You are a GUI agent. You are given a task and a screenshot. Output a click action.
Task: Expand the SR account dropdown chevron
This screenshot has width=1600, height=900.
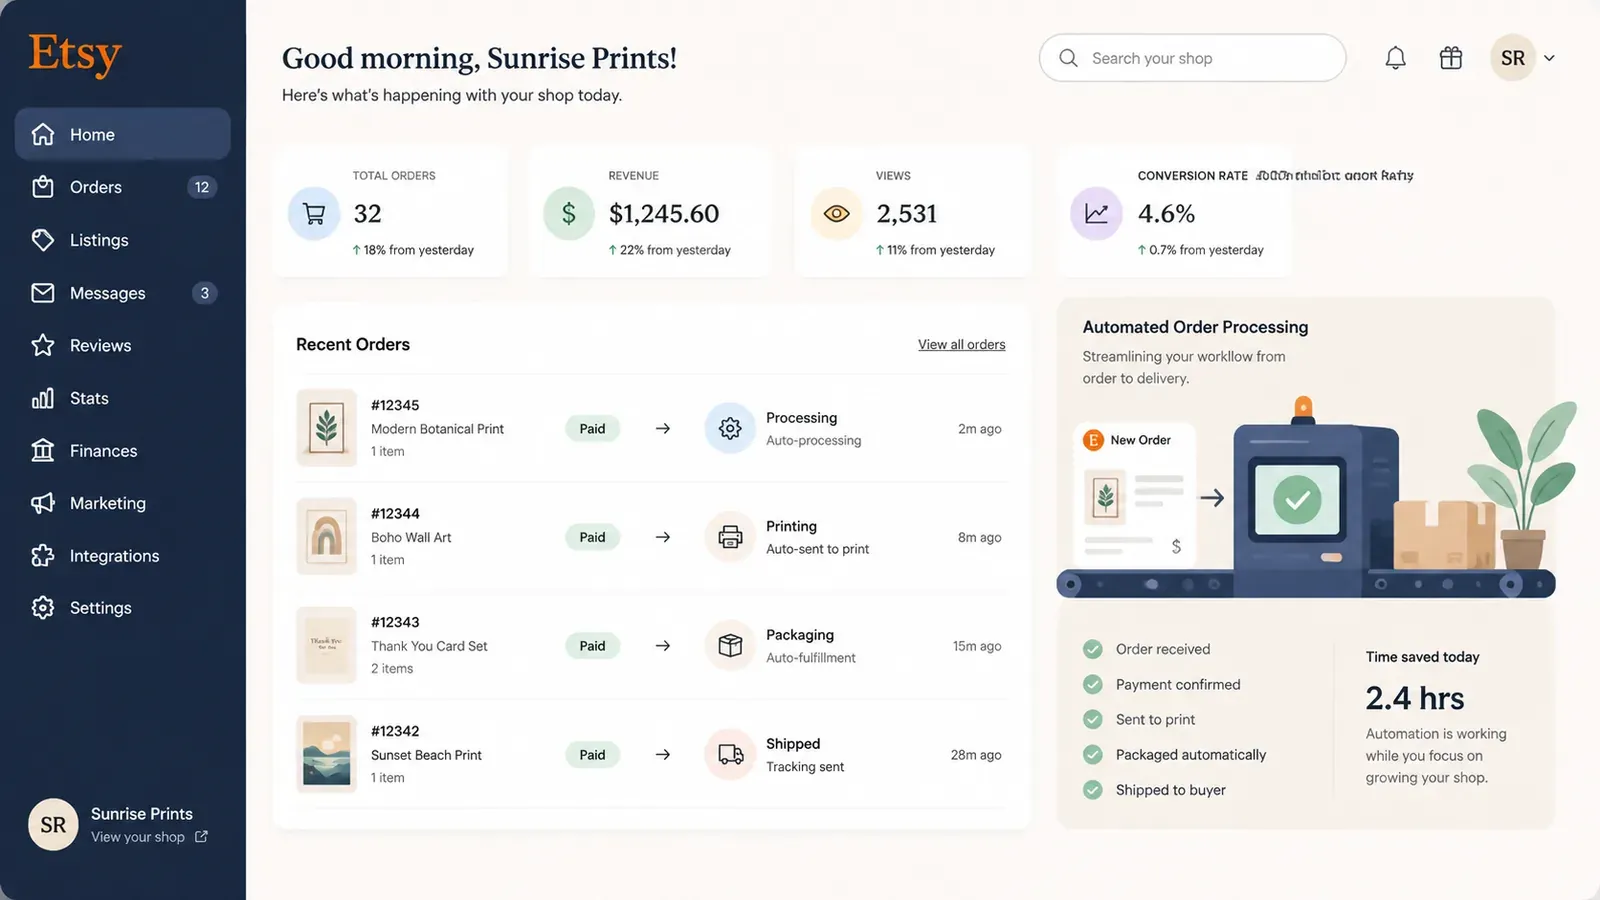[x=1549, y=58]
